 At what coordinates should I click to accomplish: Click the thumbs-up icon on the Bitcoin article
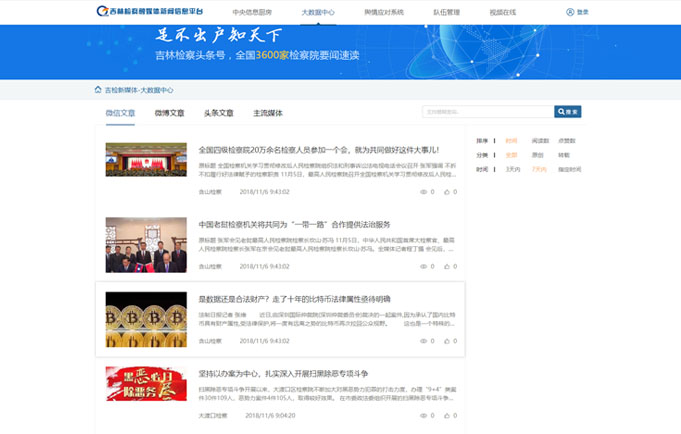445,341
